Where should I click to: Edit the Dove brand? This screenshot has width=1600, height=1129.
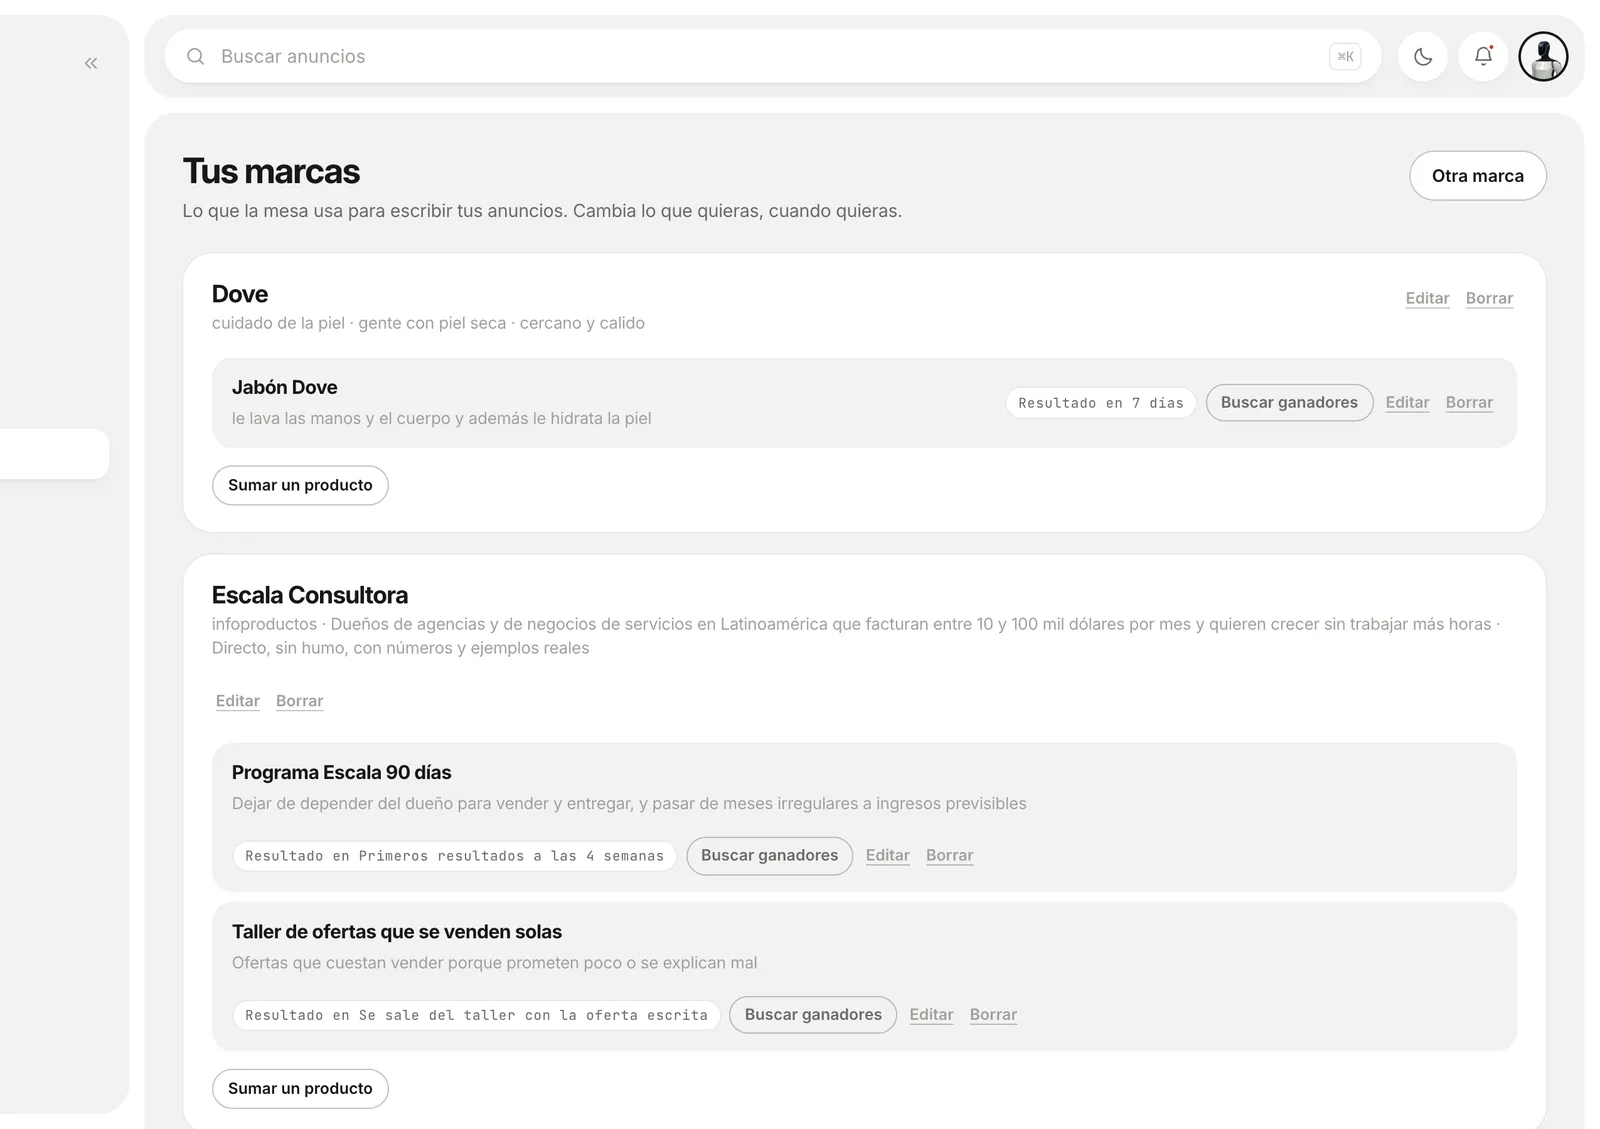click(1427, 298)
